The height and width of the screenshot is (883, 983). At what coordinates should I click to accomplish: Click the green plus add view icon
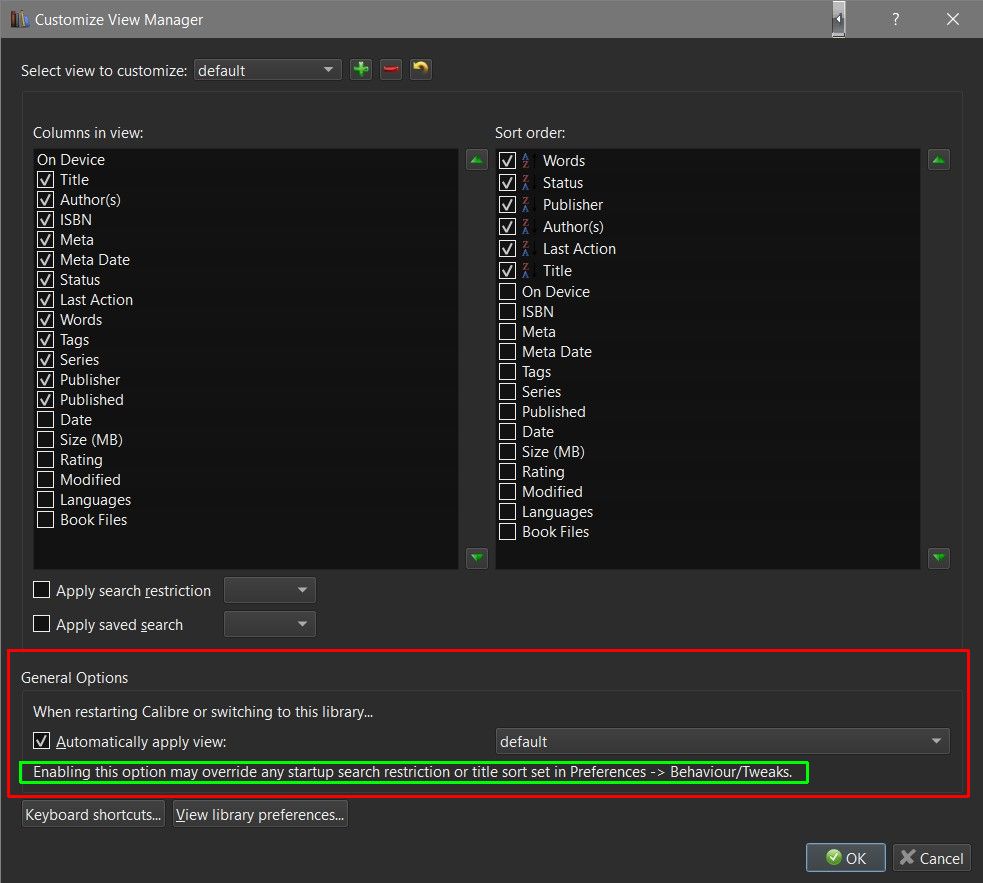361,70
